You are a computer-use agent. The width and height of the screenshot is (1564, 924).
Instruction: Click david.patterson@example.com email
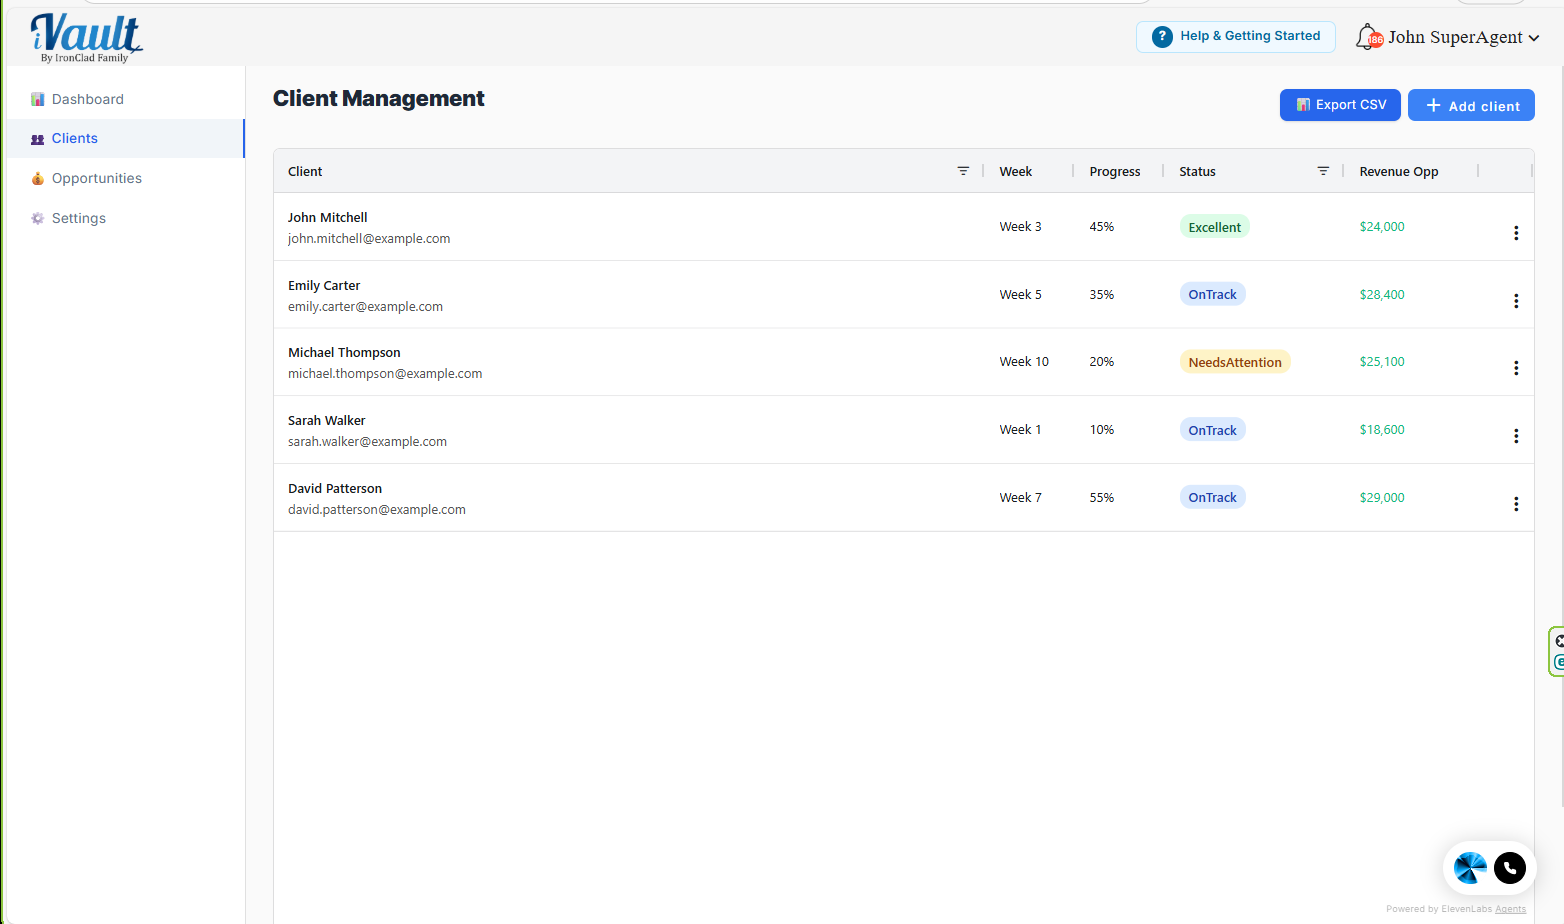pyautogui.click(x=377, y=509)
